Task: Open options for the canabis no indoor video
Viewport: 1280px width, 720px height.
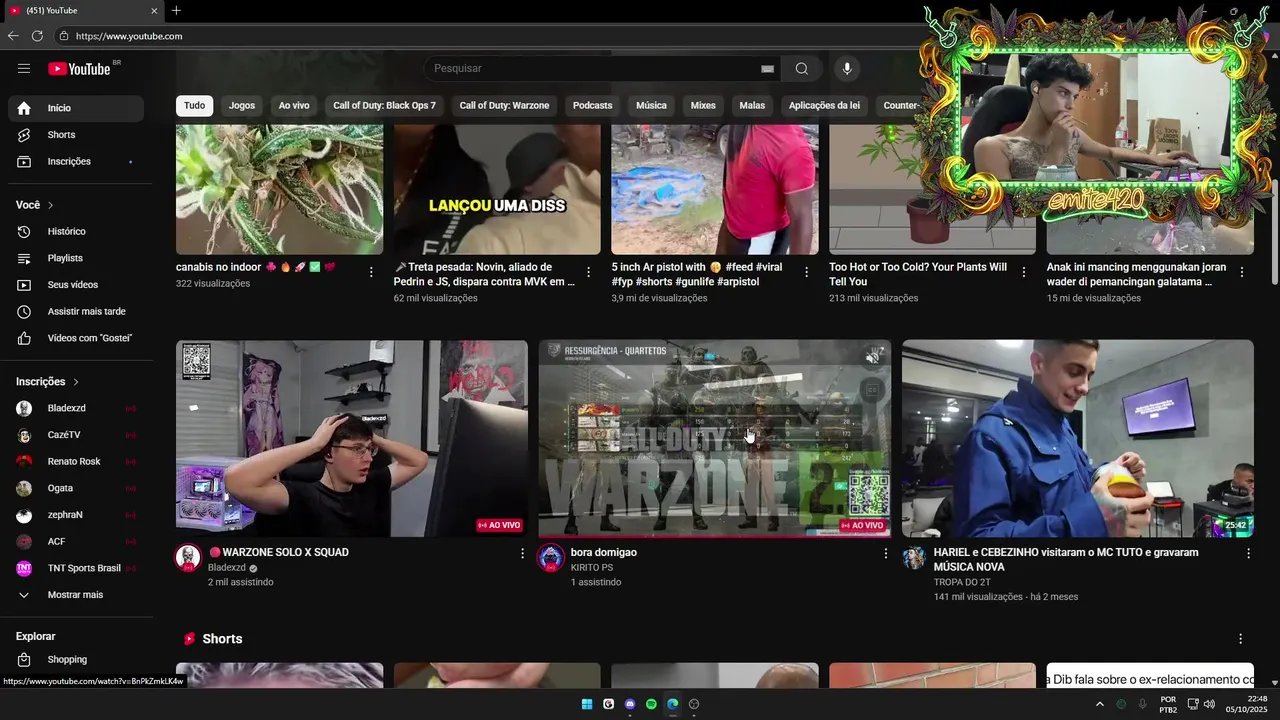Action: tap(371, 272)
